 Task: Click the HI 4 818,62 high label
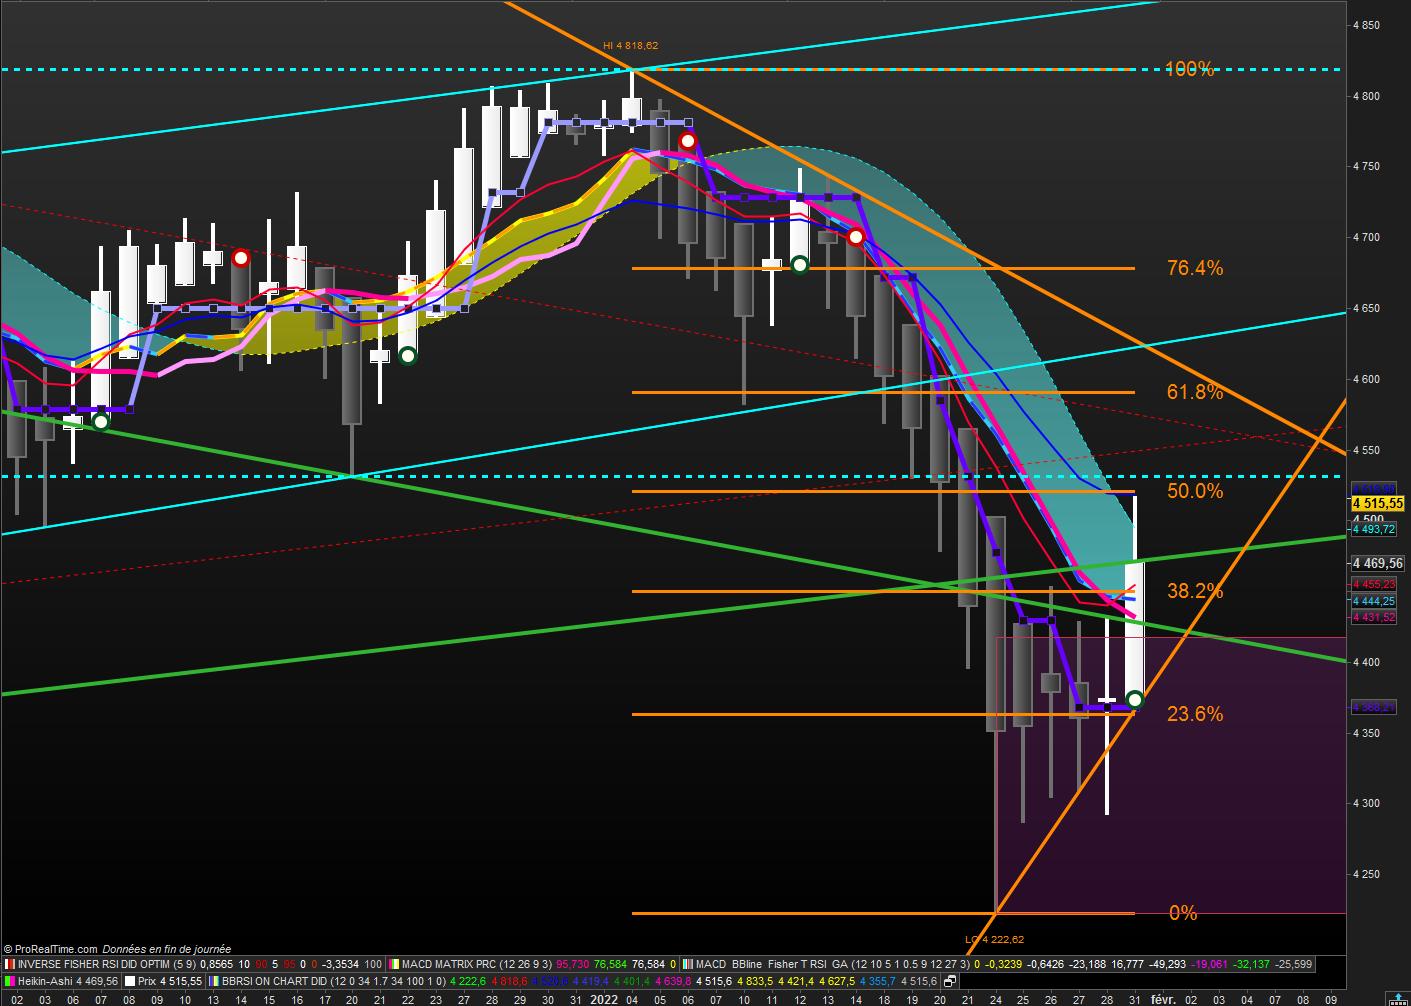tap(631, 46)
